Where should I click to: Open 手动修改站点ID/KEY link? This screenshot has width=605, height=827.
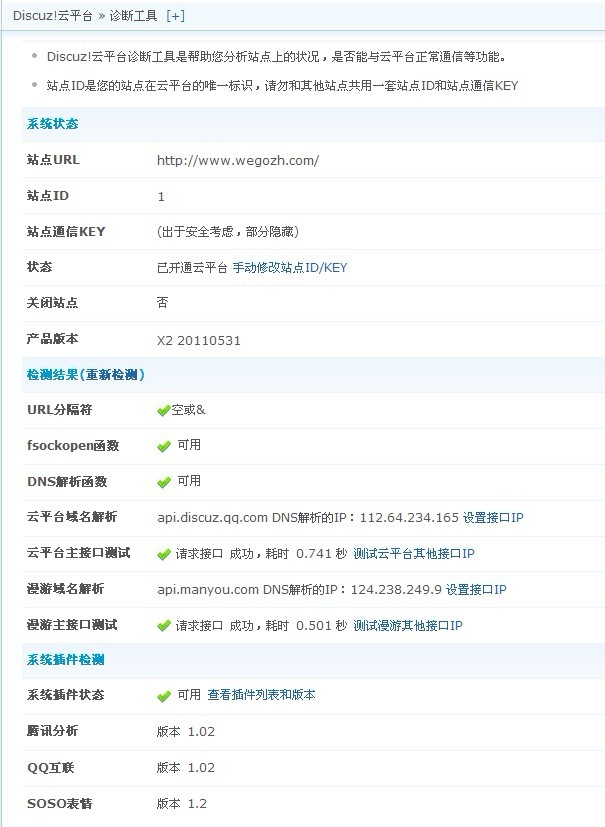click(290, 267)
